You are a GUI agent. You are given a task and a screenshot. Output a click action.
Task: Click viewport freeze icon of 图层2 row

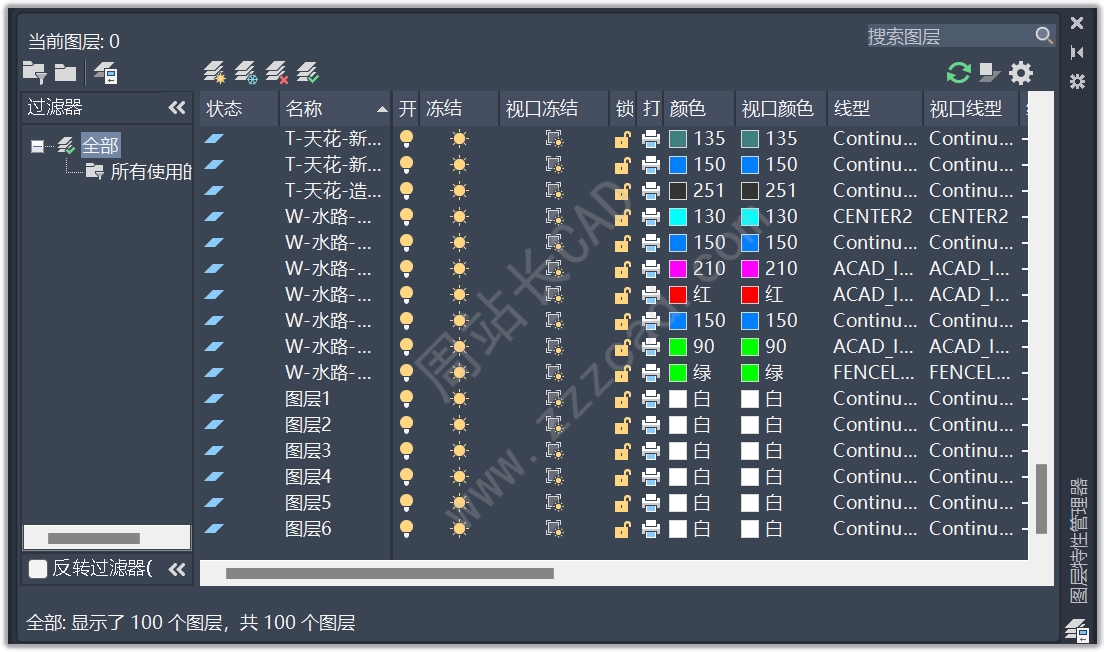click(555, 425)
